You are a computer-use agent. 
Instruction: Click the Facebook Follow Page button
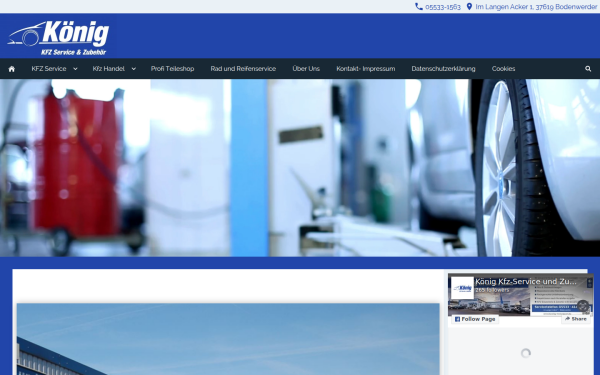475,319
